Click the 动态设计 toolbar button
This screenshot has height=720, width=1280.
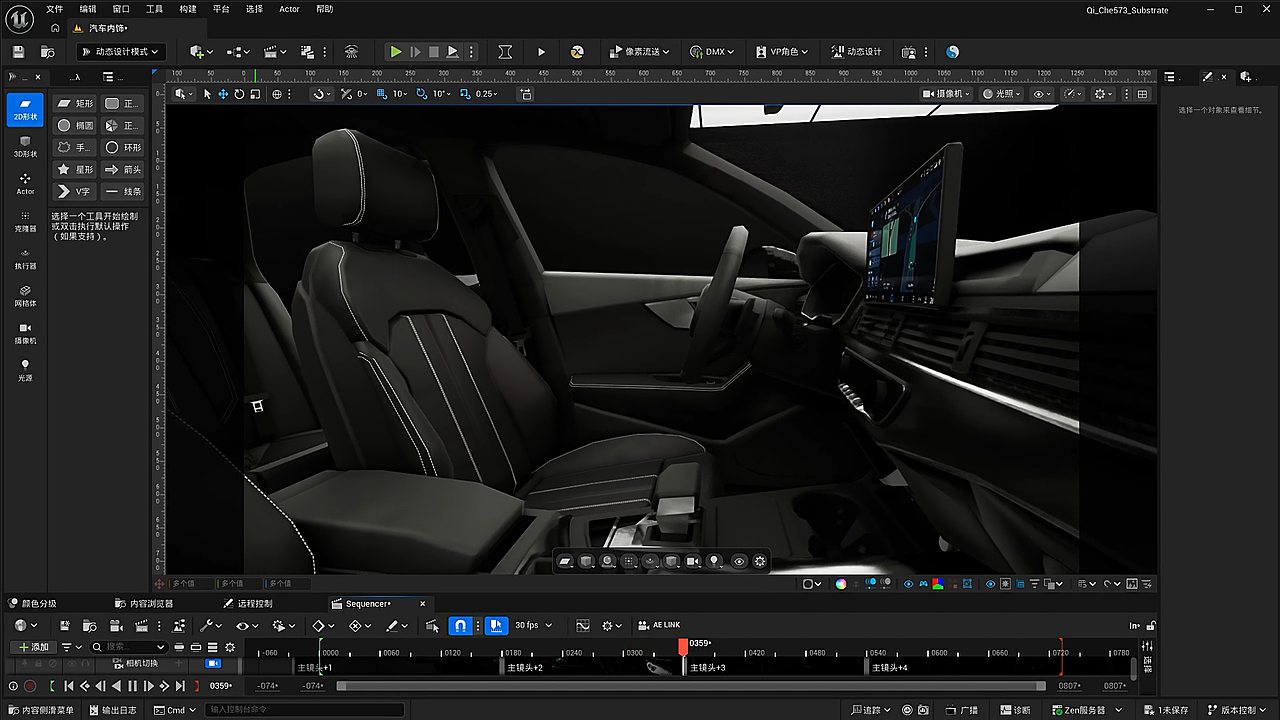click(x=857, y=51)
